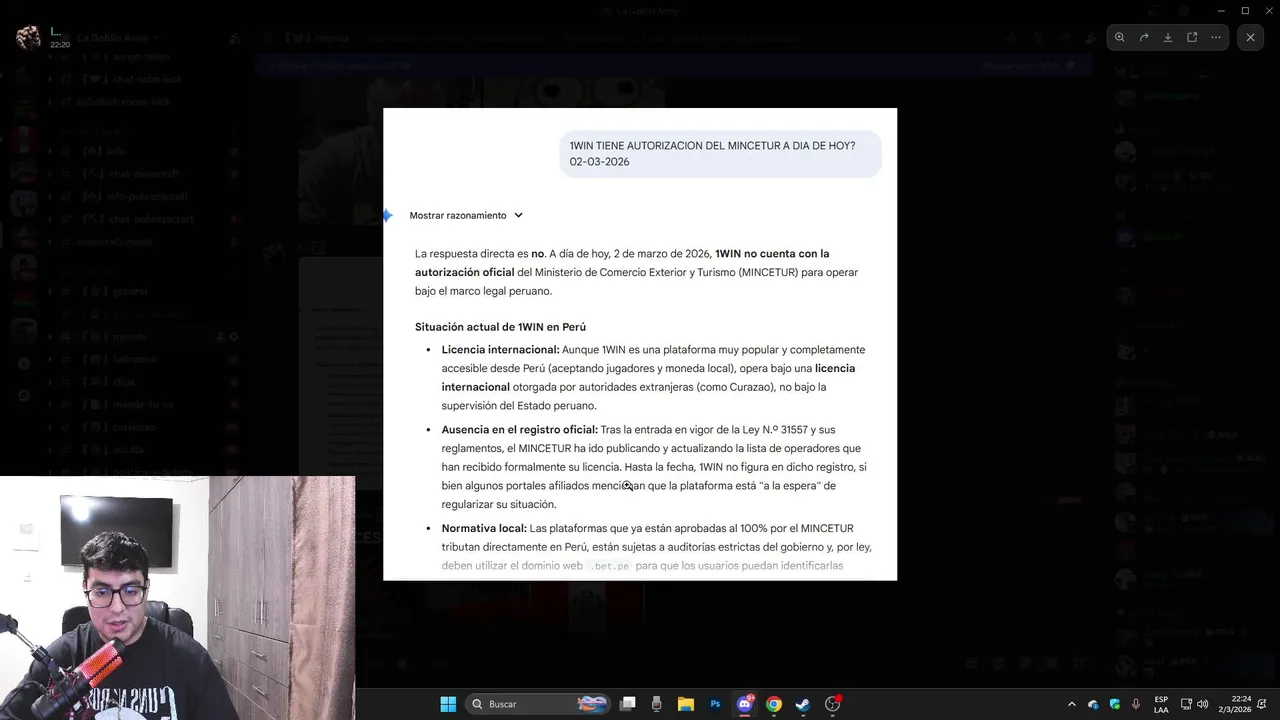The width and height of the screenshot is (1280, 720).
Task: Click the bold label 'Ausencia en el registro oficial:'
Action: click(x=519, y=430)
